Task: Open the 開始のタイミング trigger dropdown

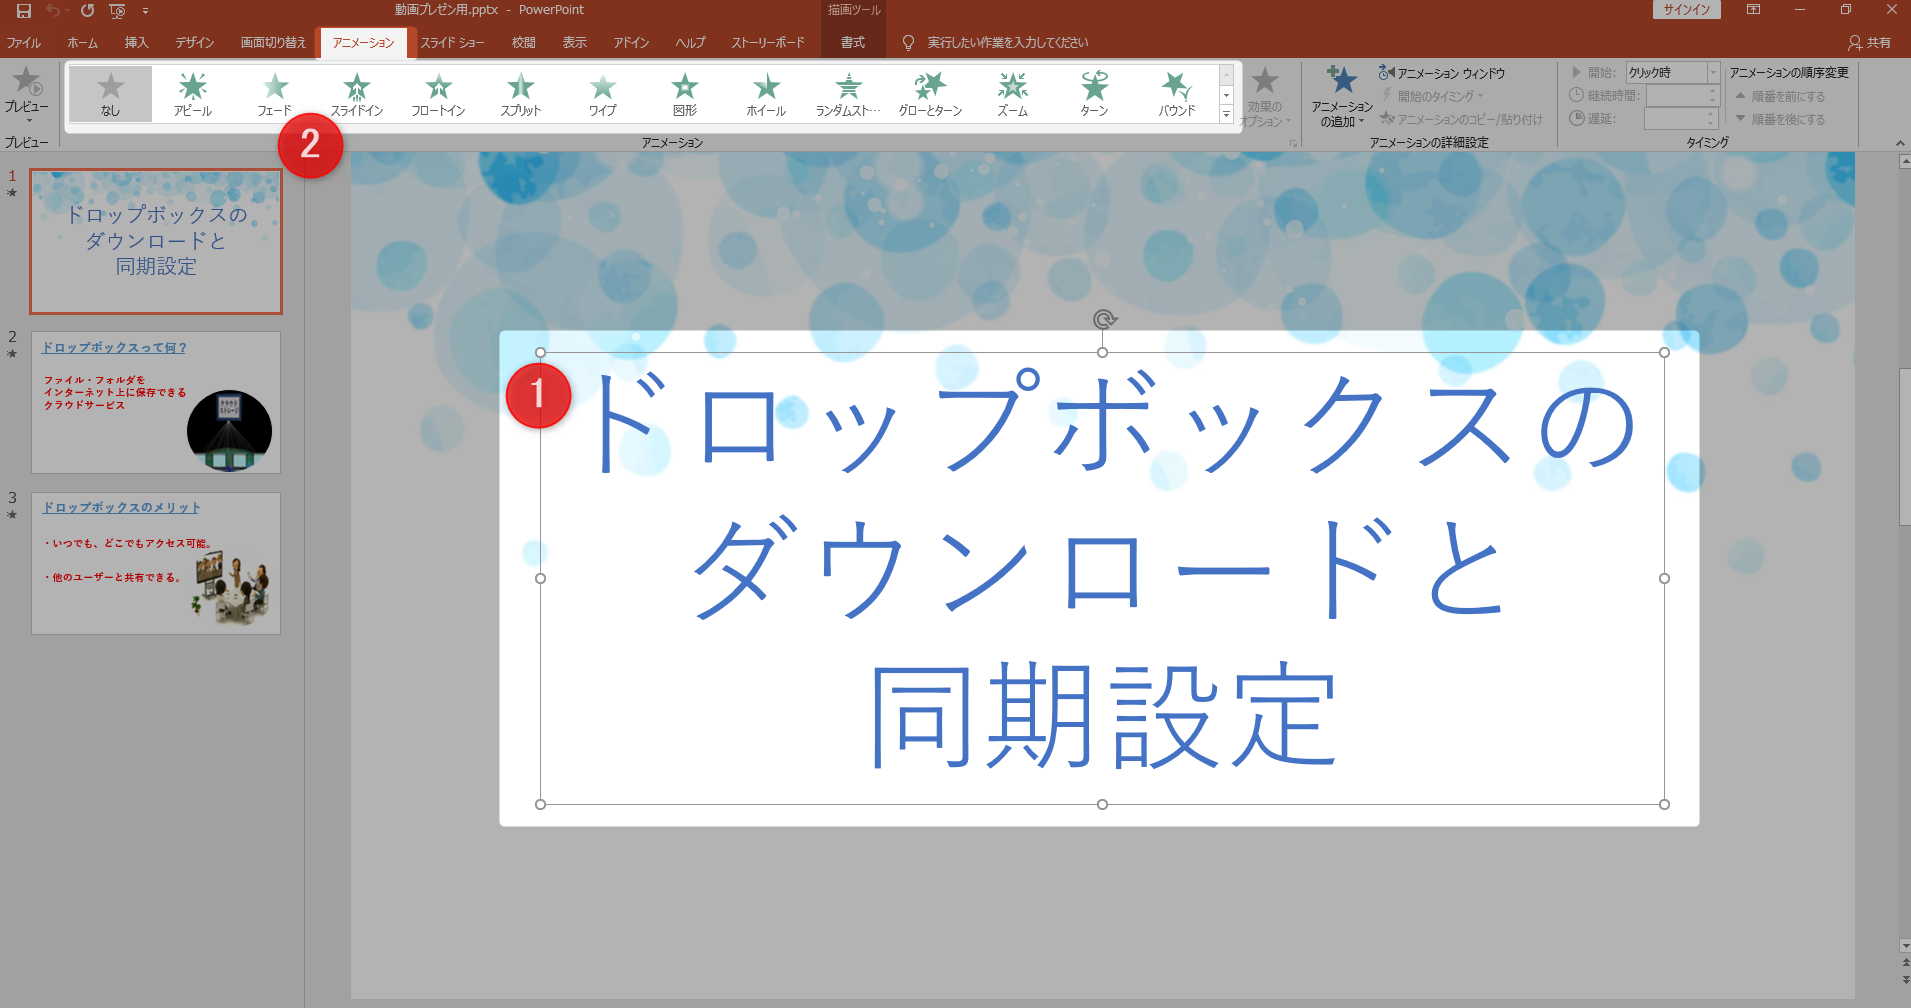Action: click(1433, 96)
